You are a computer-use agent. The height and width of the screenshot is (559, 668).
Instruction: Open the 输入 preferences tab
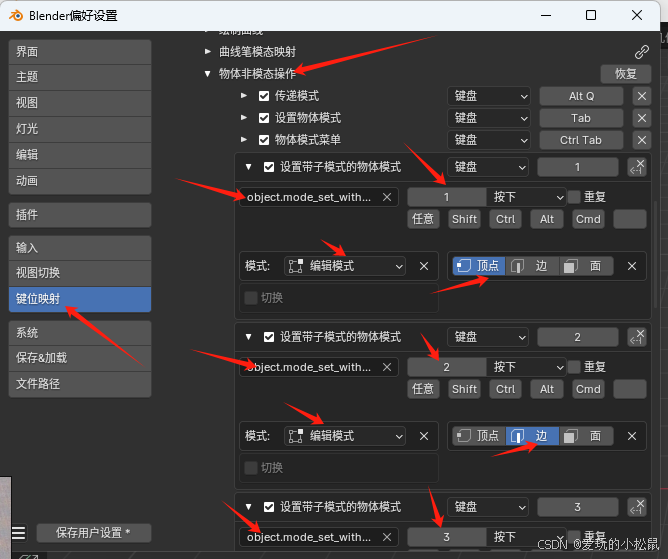click(x=80, y=248)
